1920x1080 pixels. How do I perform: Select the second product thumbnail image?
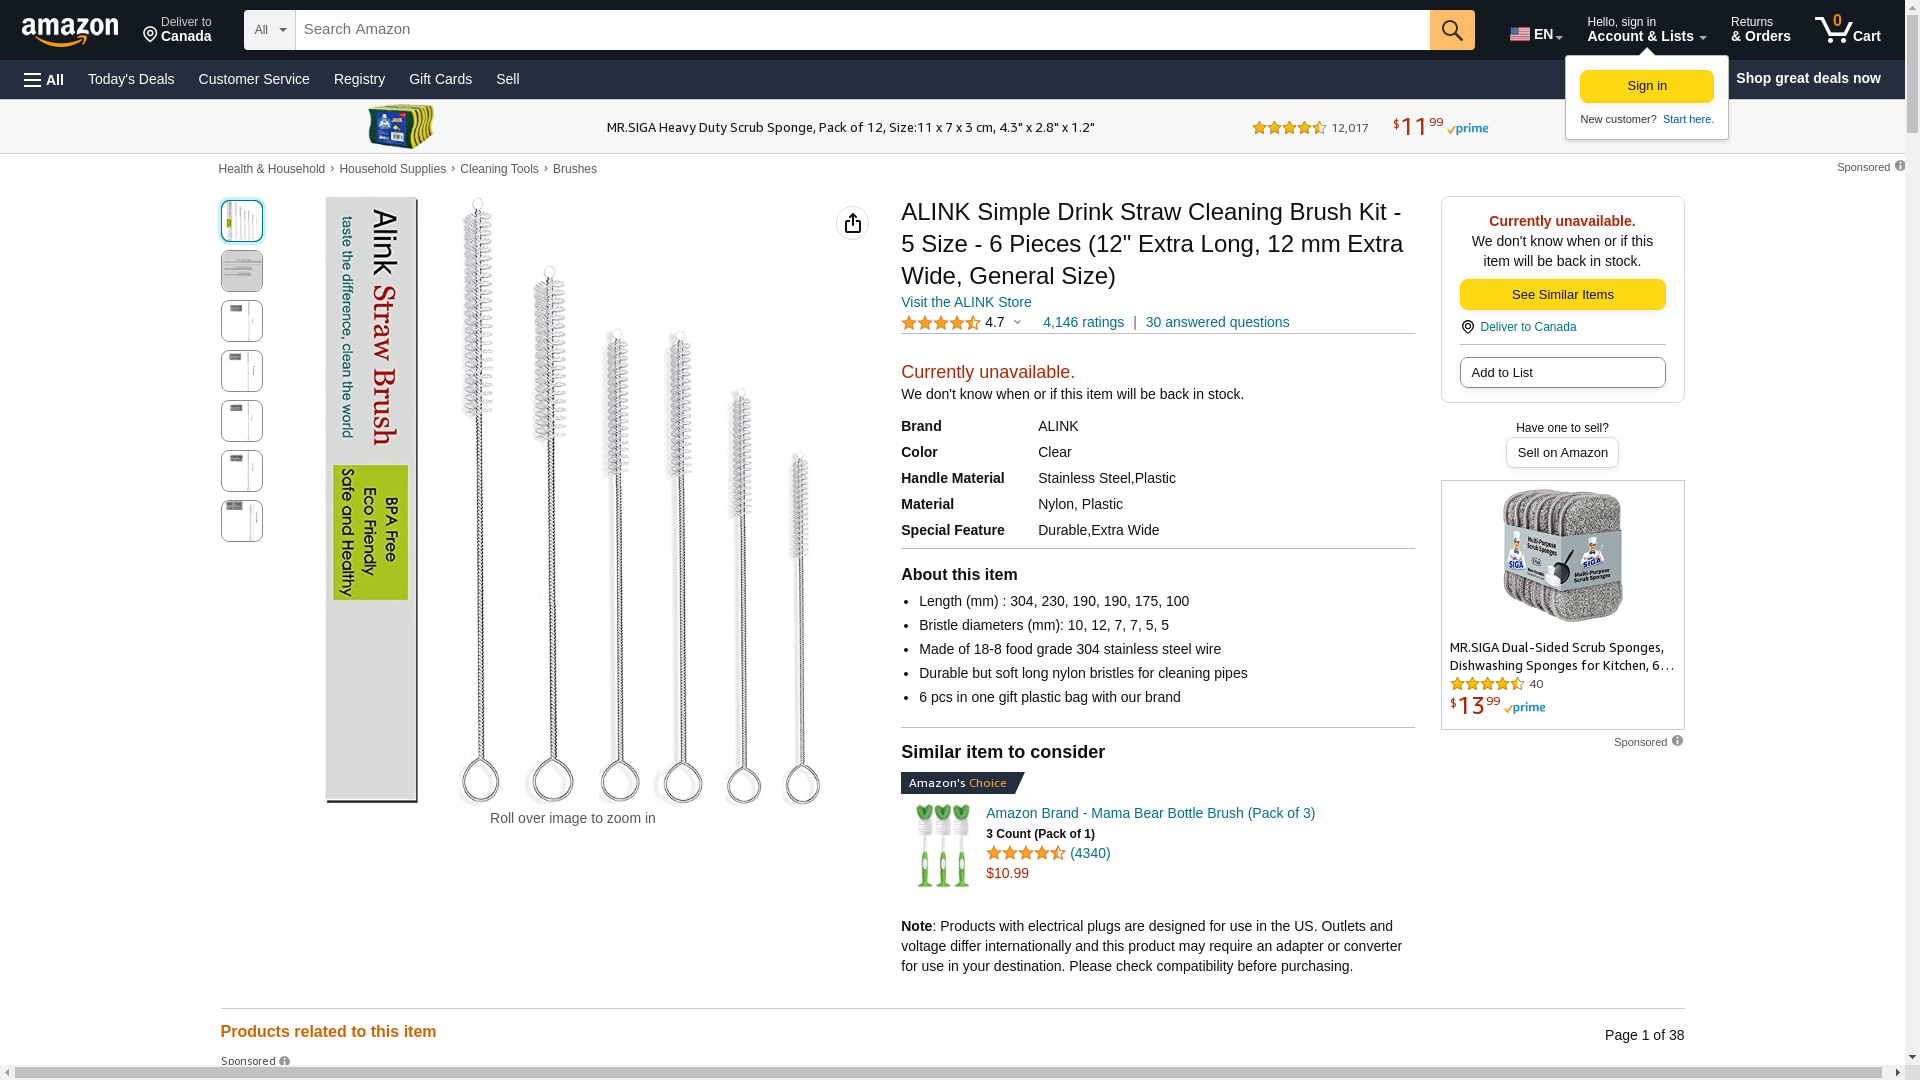242,271
